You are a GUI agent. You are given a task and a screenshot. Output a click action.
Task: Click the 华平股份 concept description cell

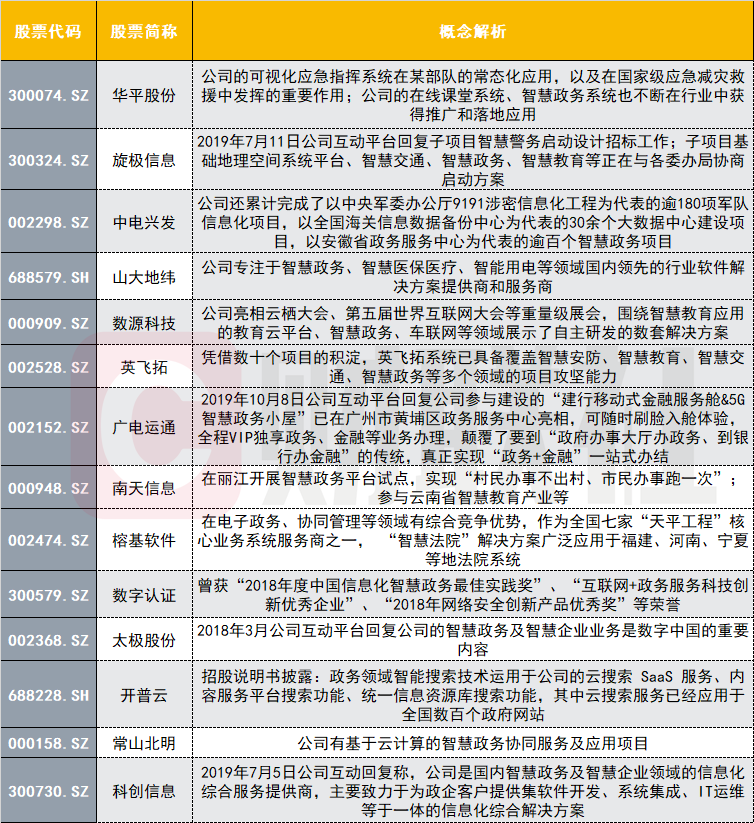tap(473, 96)
